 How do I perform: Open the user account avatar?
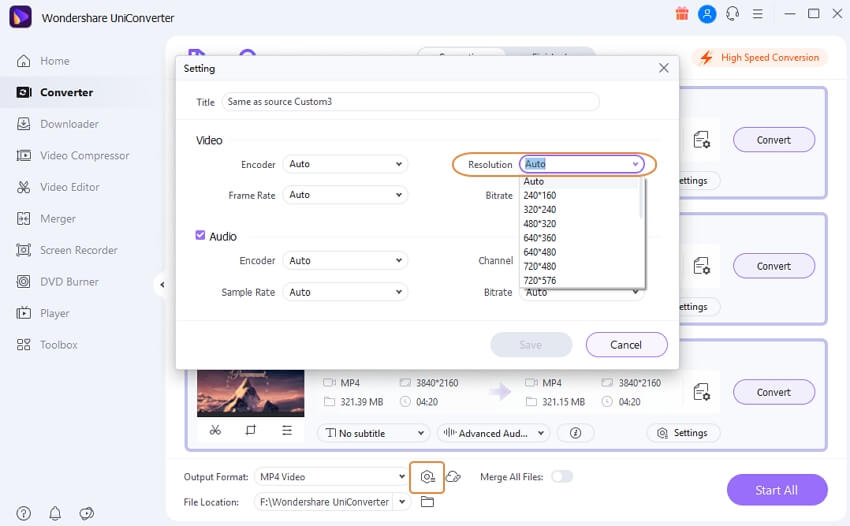coord(707,14)
